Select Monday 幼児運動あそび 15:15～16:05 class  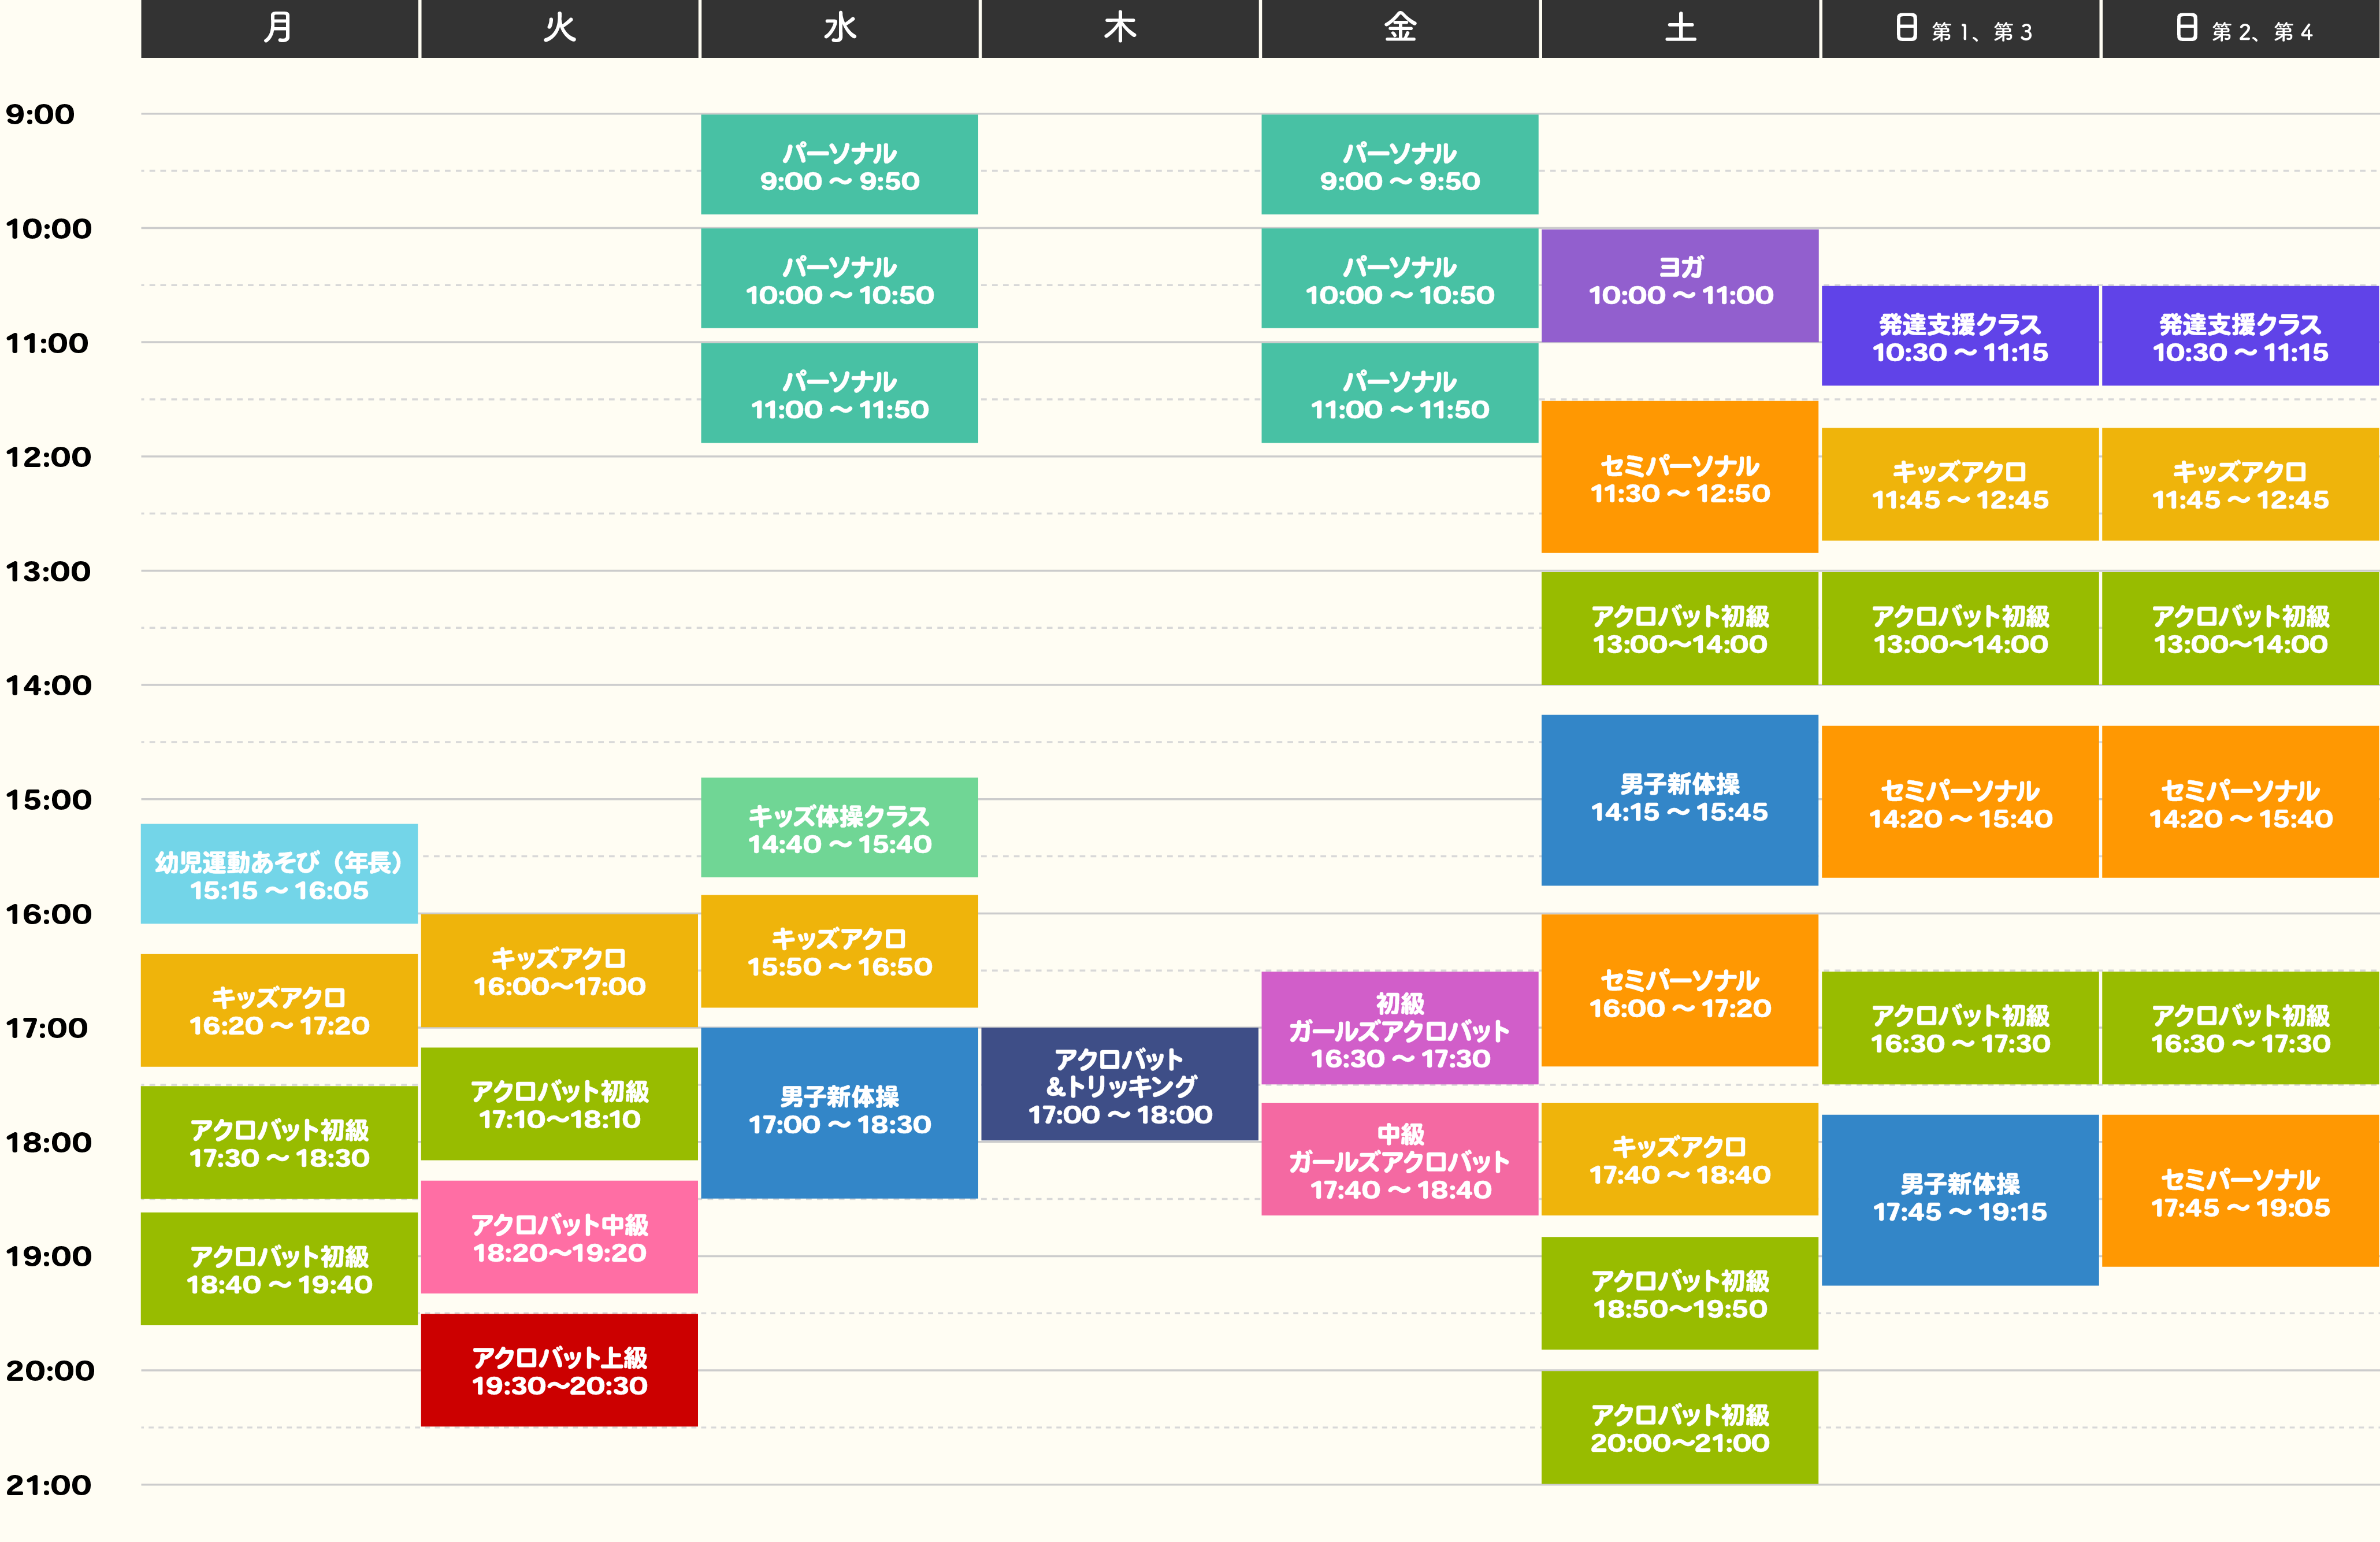(279, 874)
